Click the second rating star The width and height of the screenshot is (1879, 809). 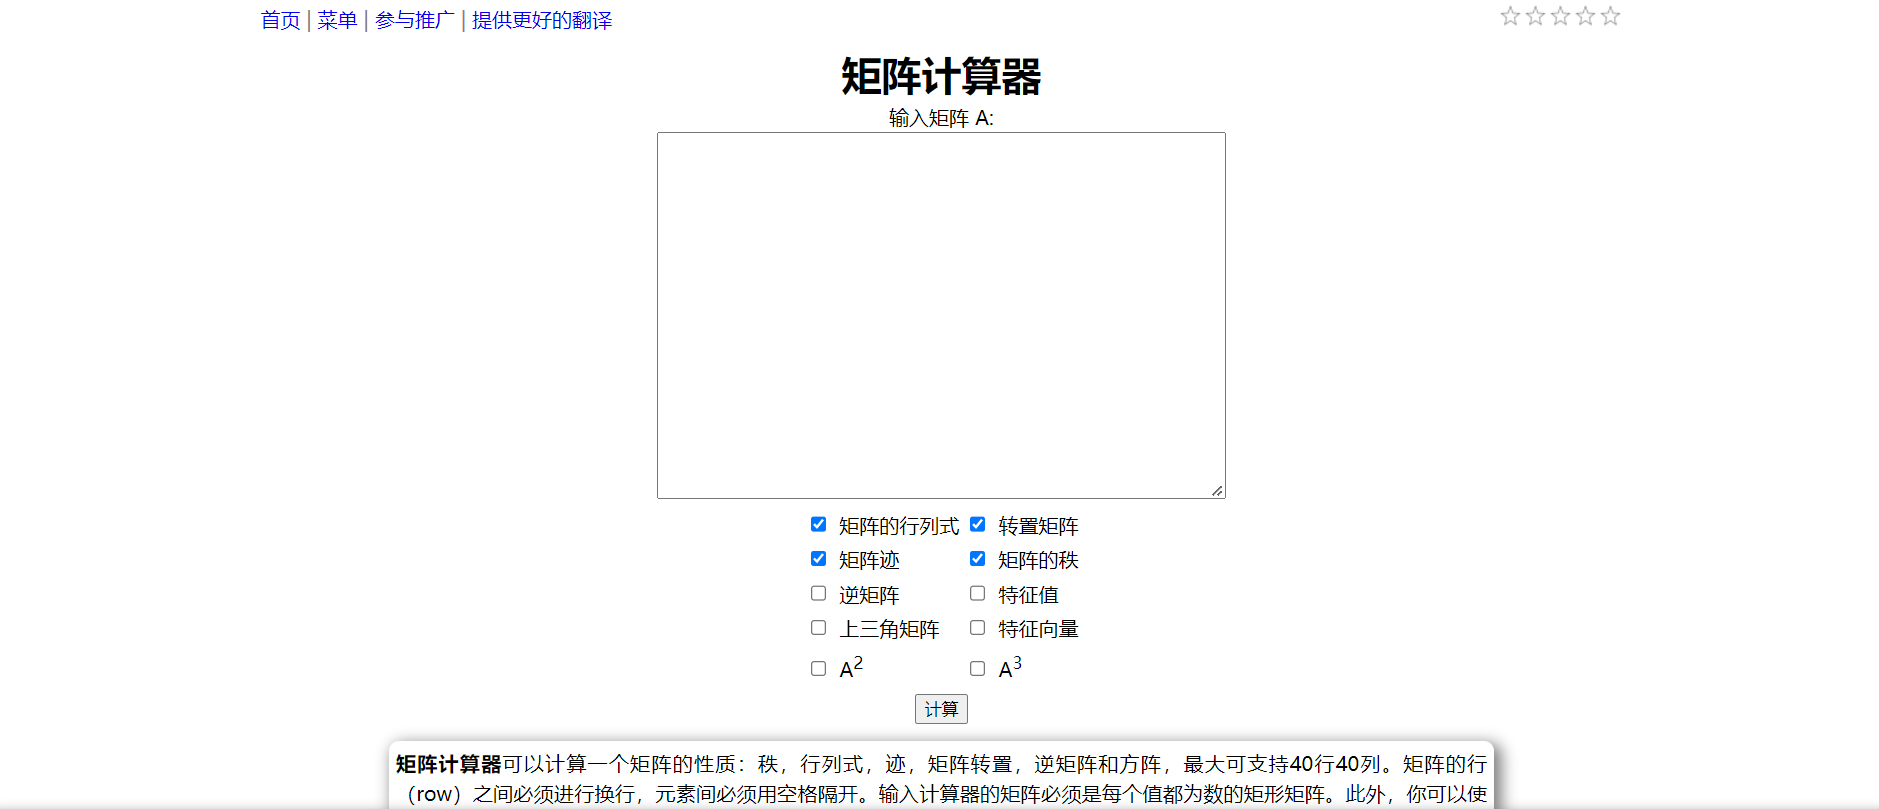[x=1535, y=16]
